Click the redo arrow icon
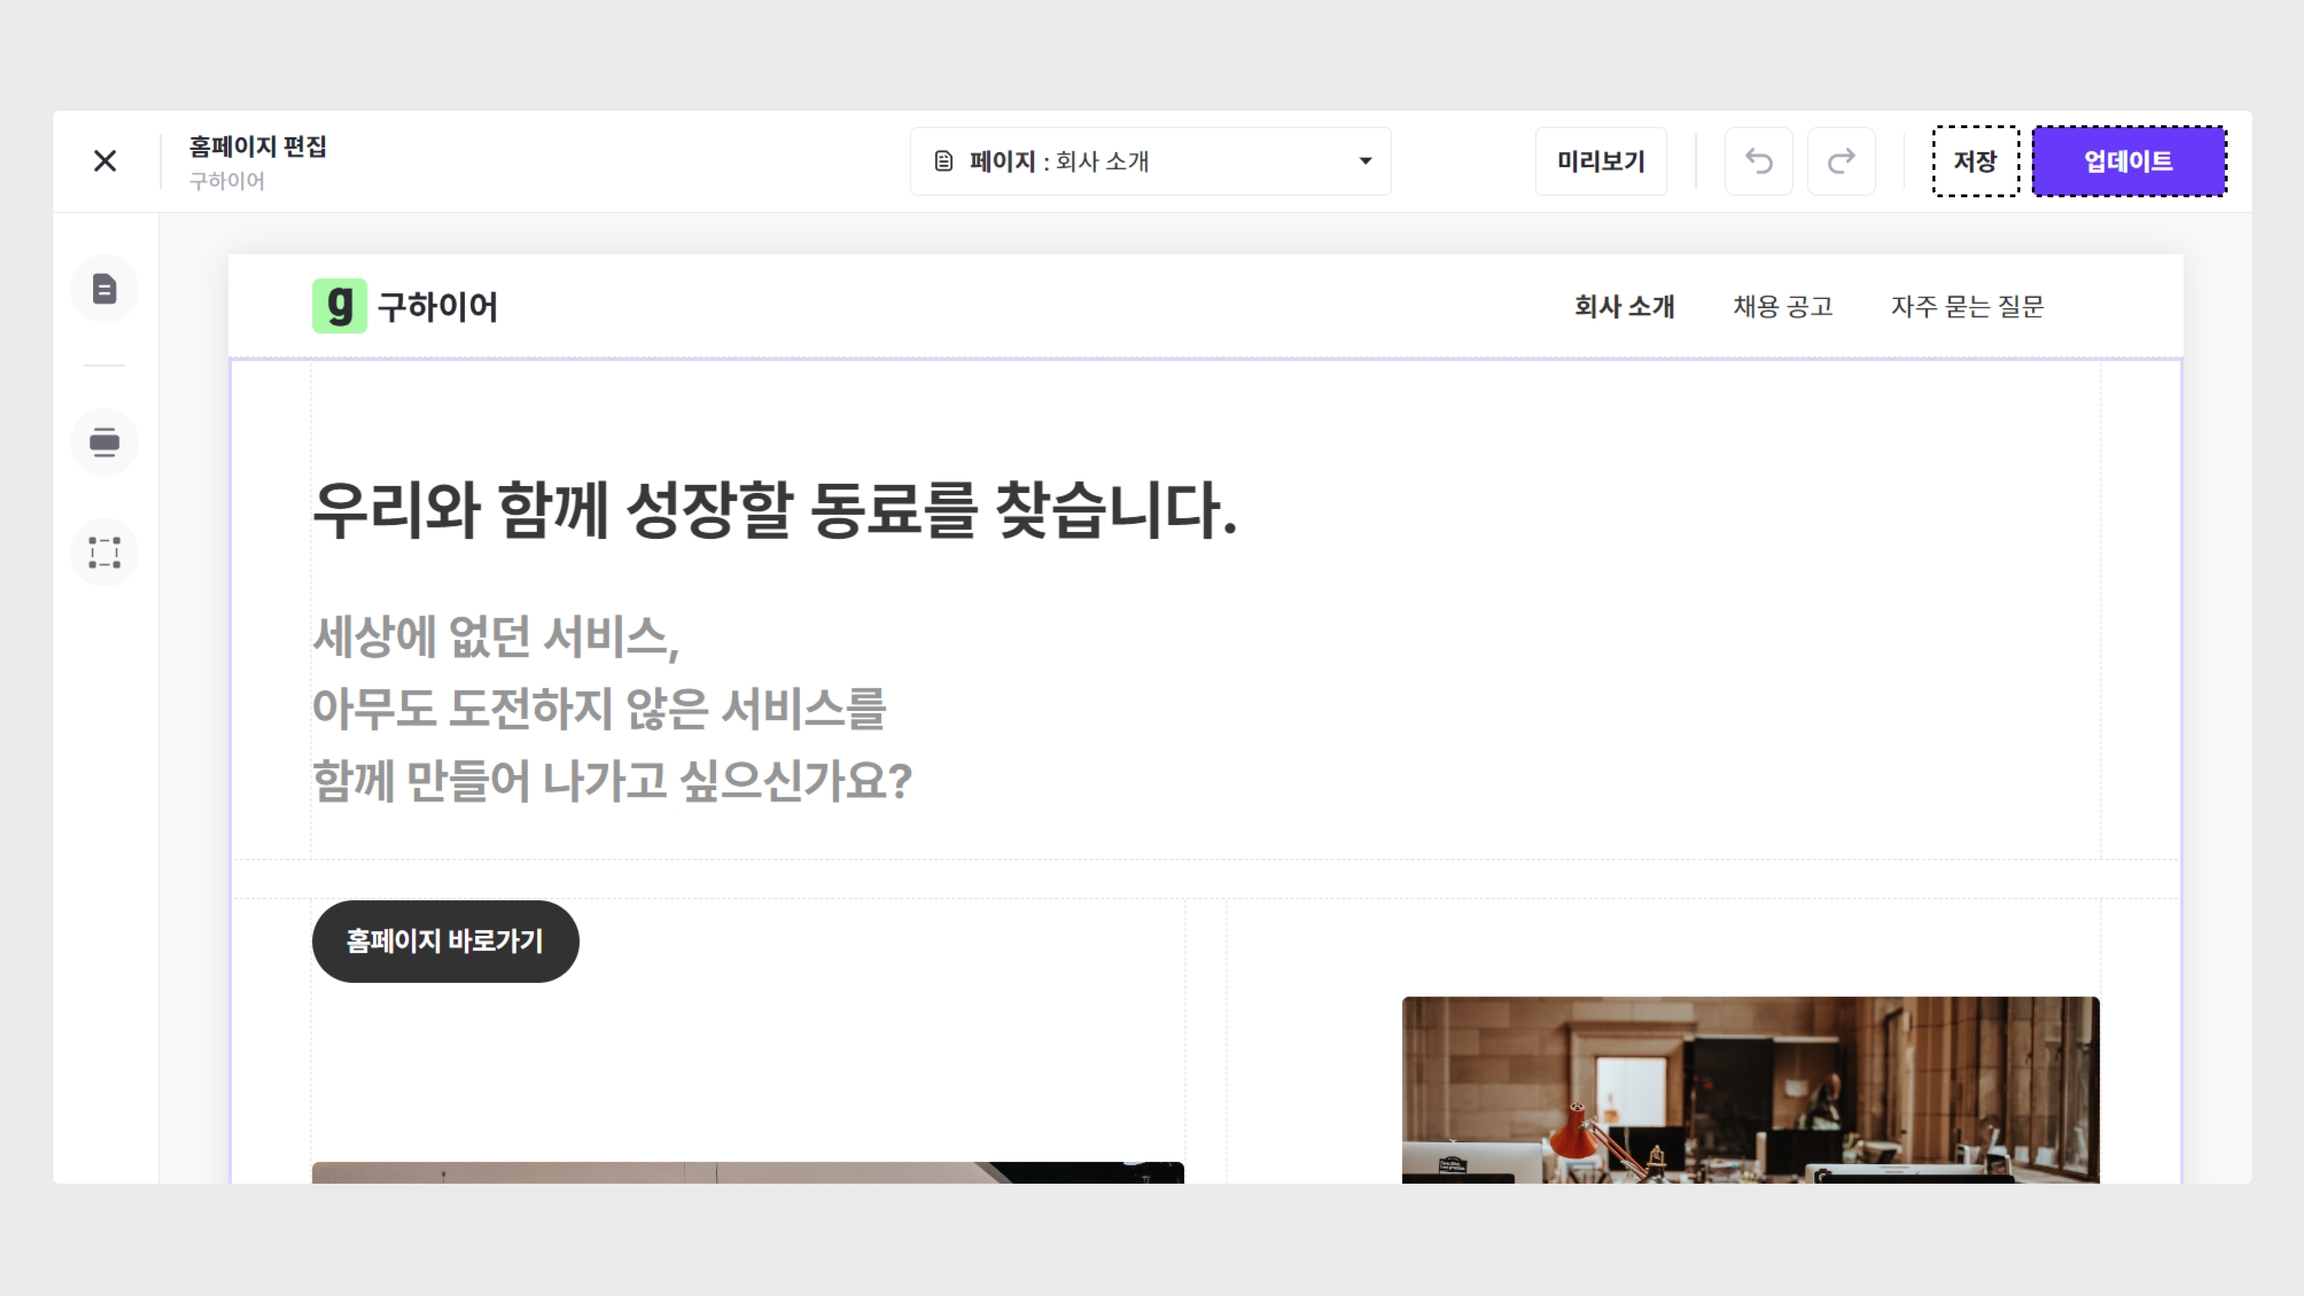The height and width of the screenshot is (1296, 2304). point(1841,161)
